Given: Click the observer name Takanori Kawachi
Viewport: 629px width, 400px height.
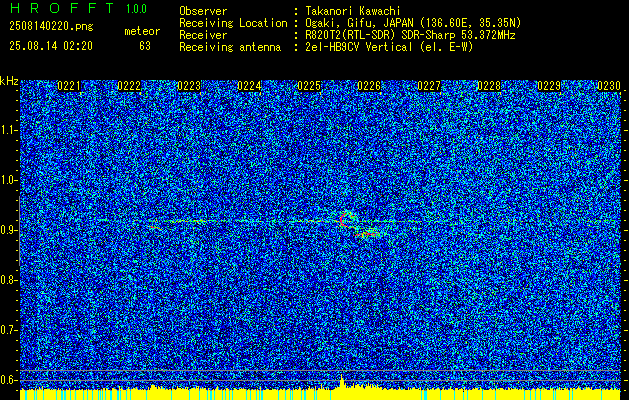Looking at the screenshot, I should pyautogui.click(x=353, y=11).
